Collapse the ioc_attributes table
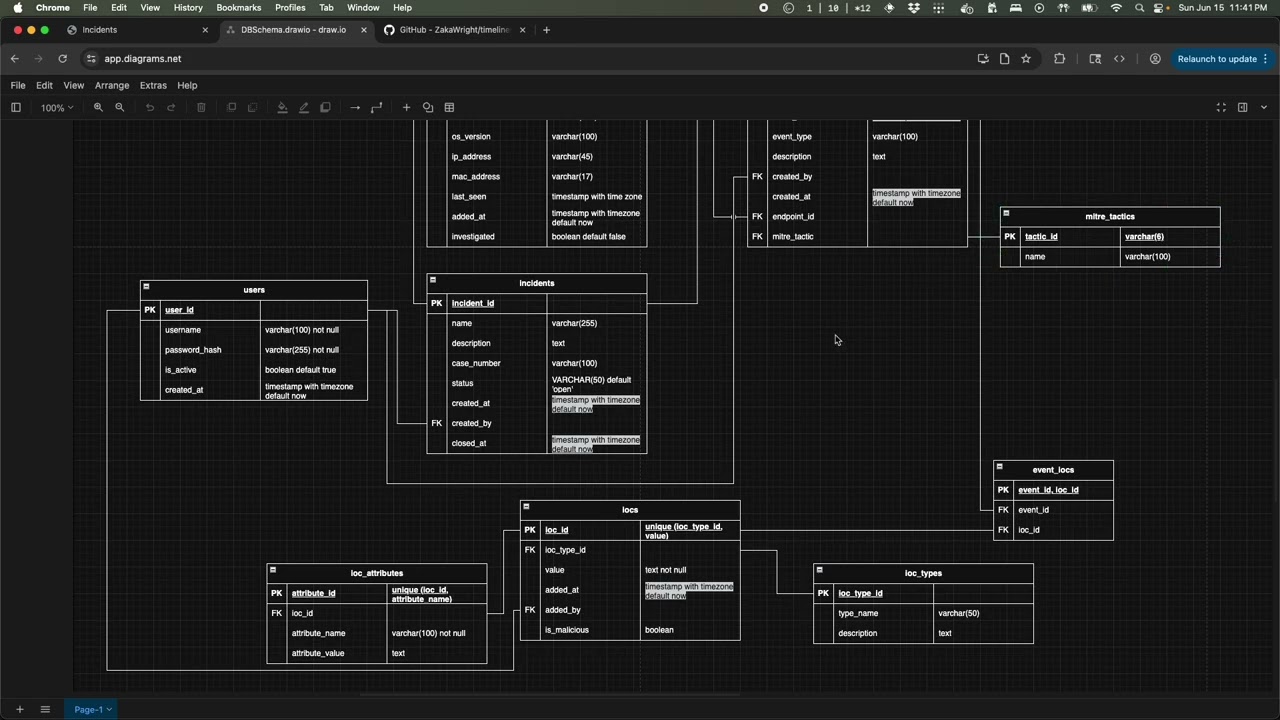Viewport: 1280px width, 720px height. (273, 570)
